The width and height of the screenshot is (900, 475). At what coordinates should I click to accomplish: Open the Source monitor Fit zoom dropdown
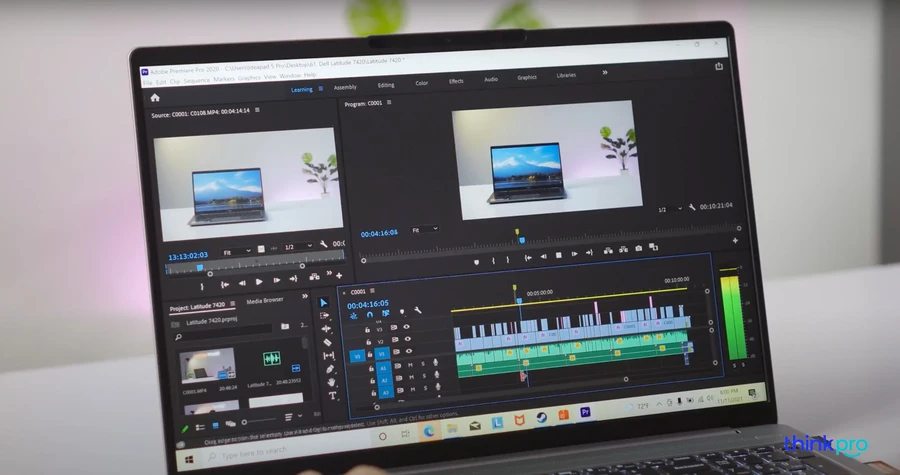(237, 252)
